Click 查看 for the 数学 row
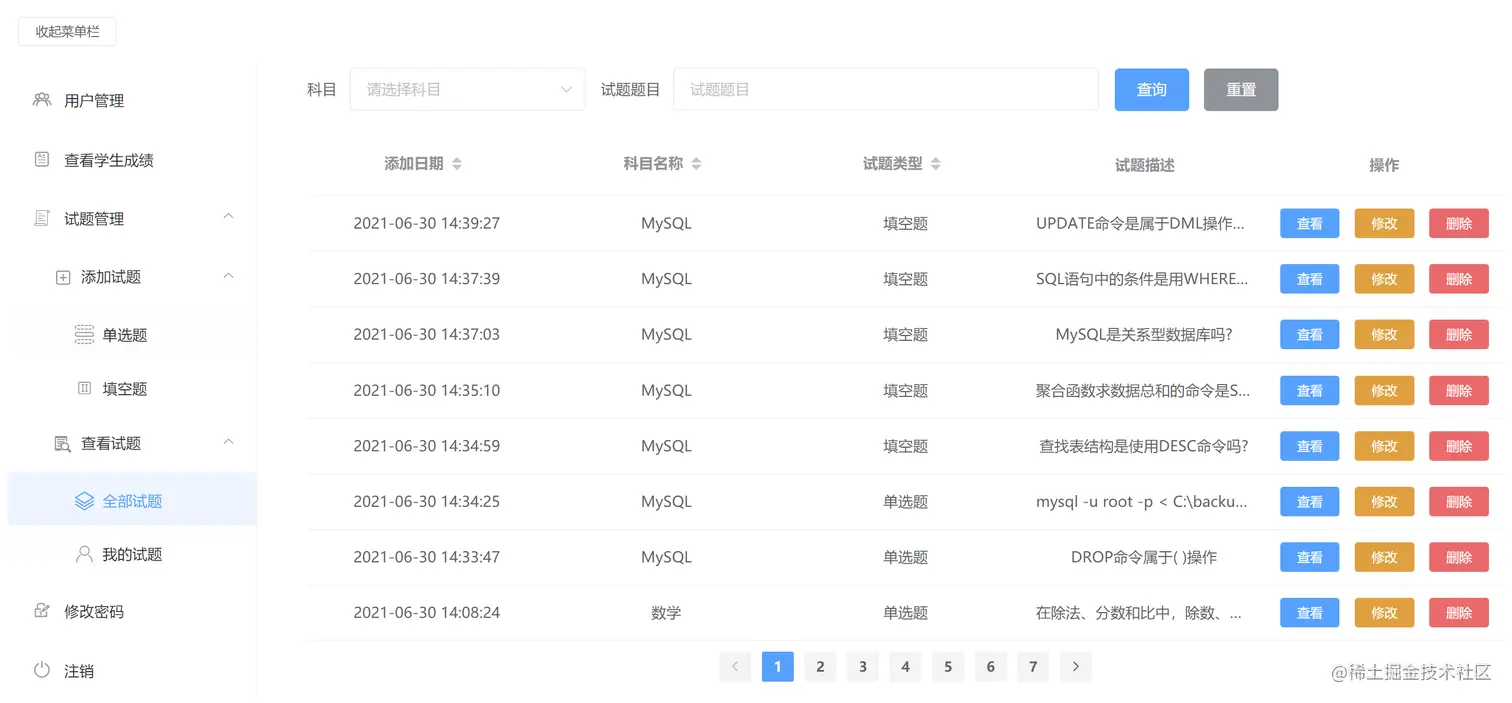The image size is (1512, 703). click(x=1310, y=612)
